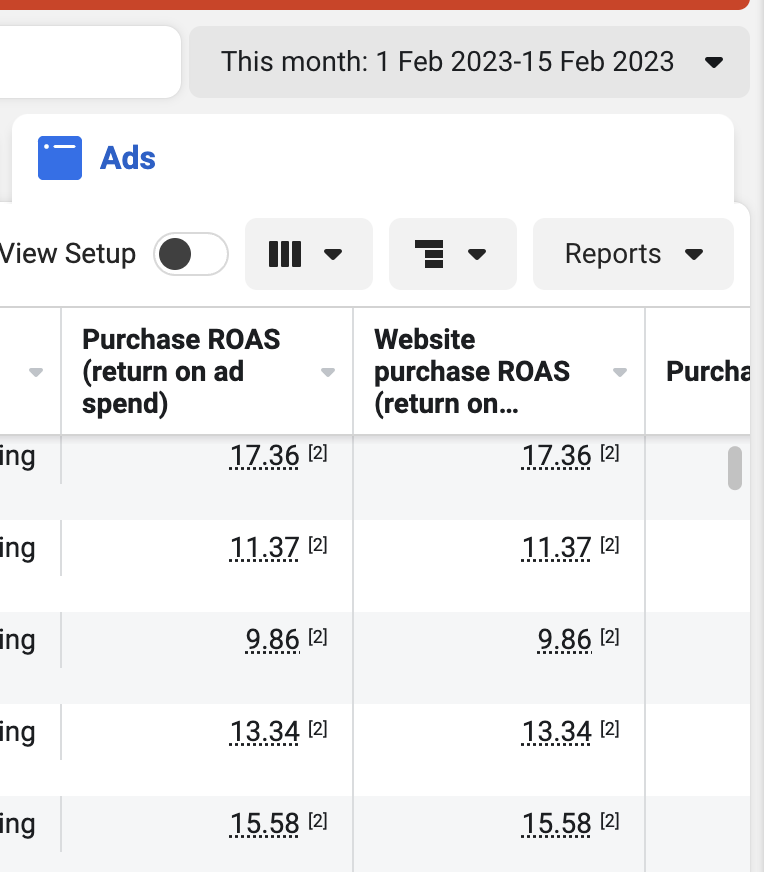Click footnote [2] beside Purchase ROAS 9.86
This screenshot has height=872, width=764.
(x=317, y=636)
